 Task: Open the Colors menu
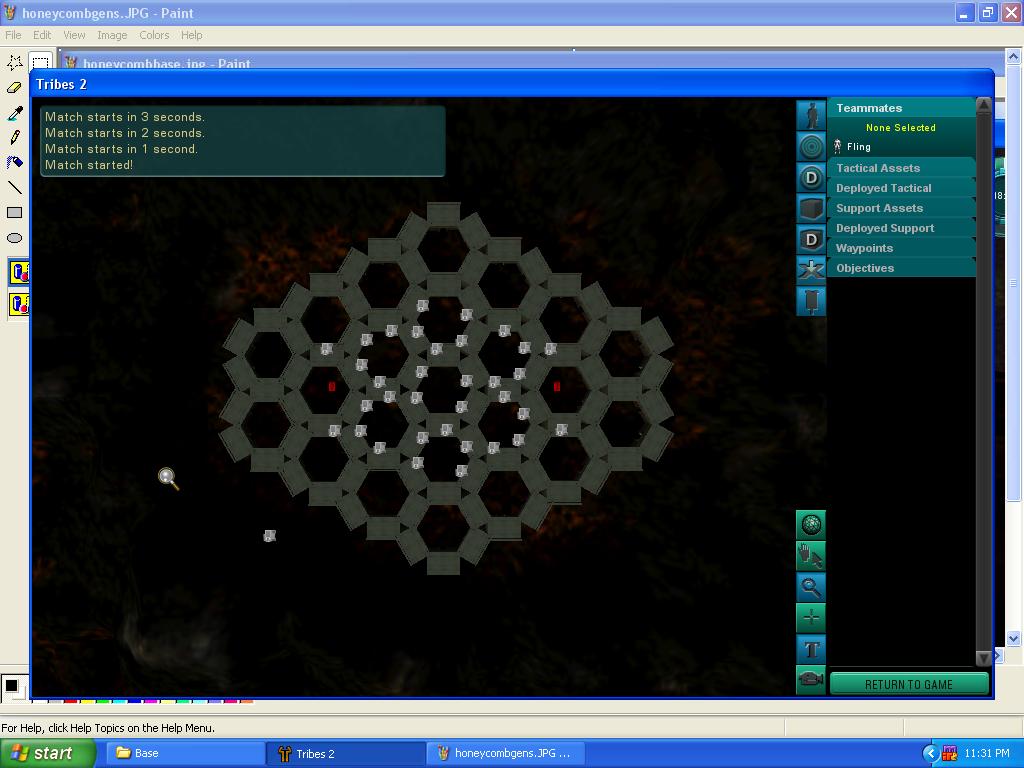[154, 35]
